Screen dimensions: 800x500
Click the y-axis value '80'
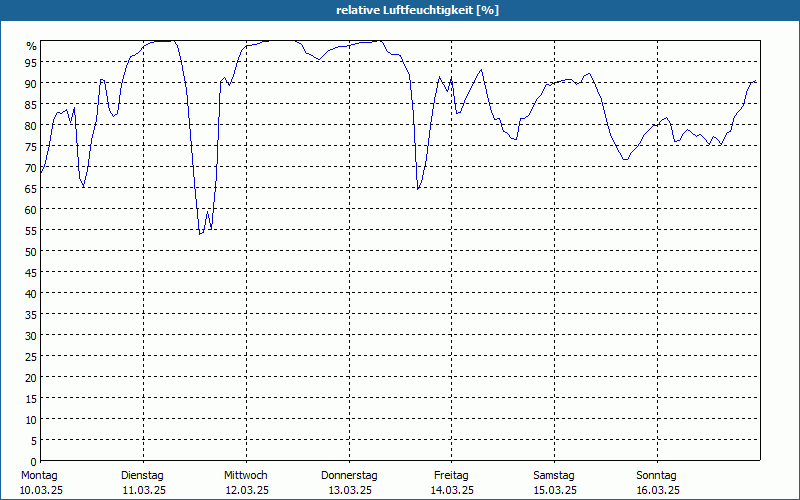click(x=31, y=126)
